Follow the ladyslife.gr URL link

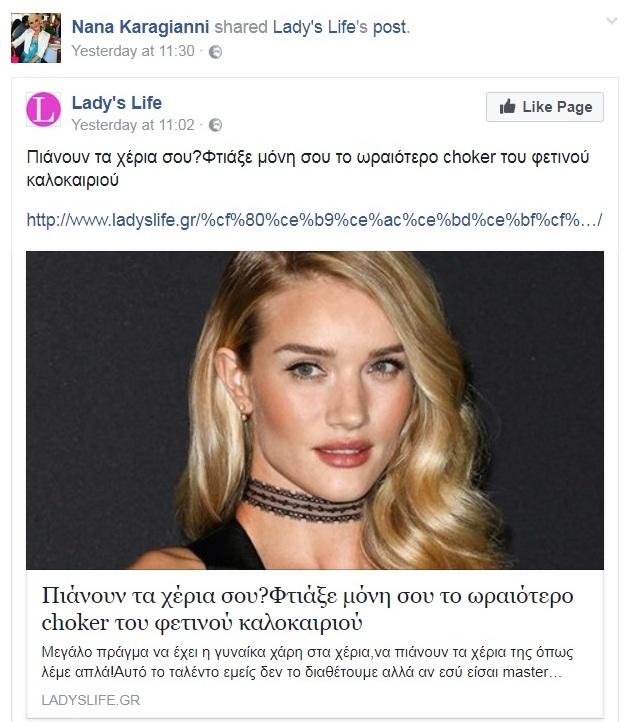tap(314, 220)
